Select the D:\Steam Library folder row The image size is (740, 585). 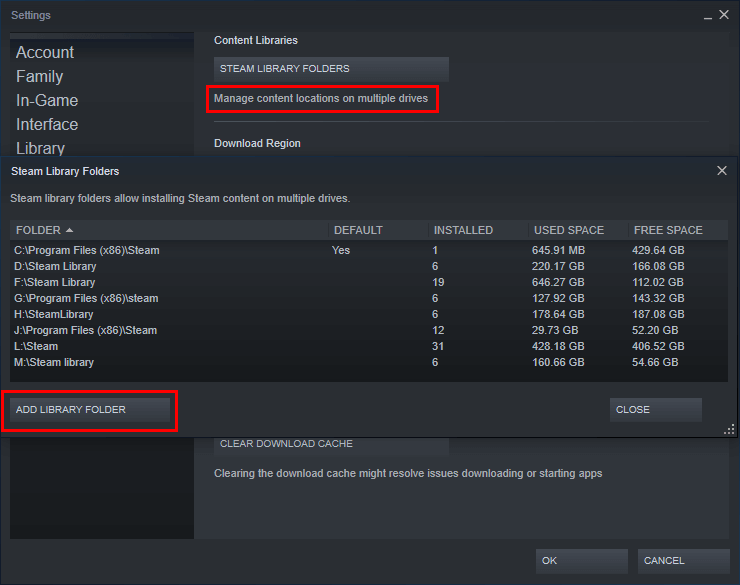(369, 266)
